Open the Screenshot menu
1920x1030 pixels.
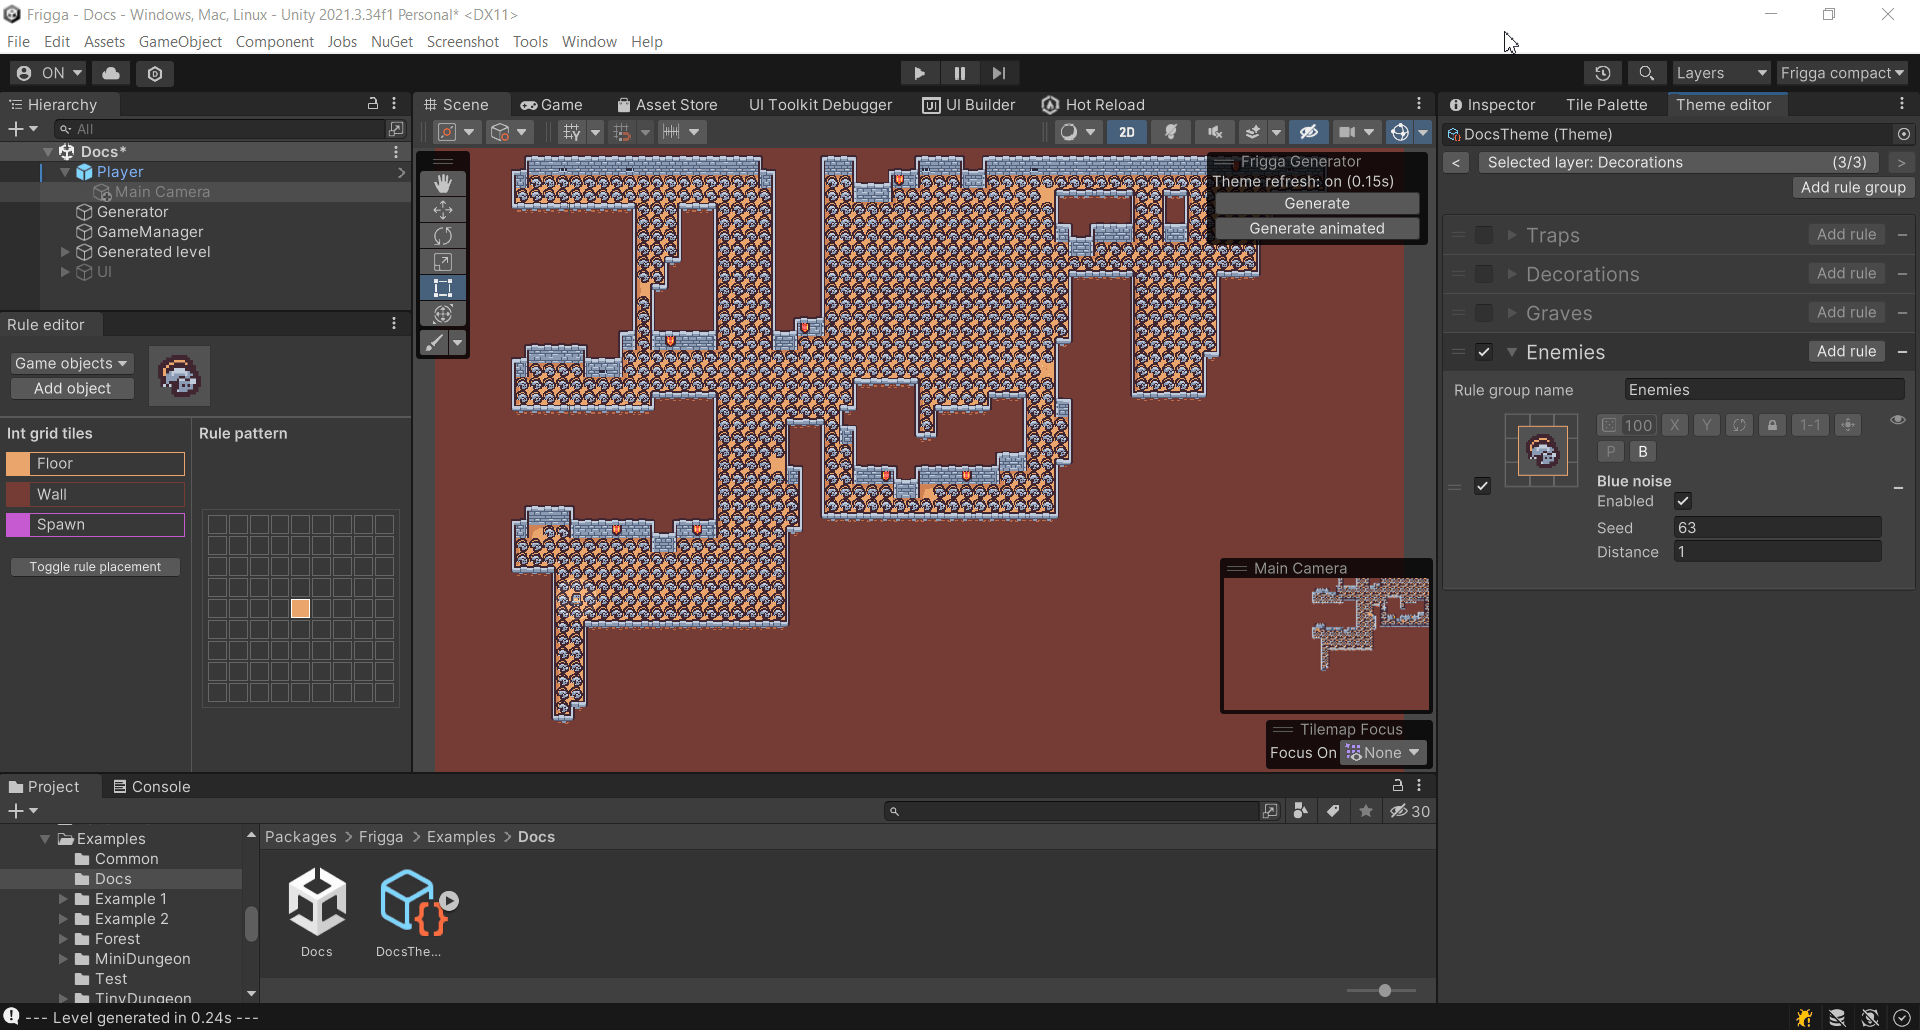tap(462, 41)
